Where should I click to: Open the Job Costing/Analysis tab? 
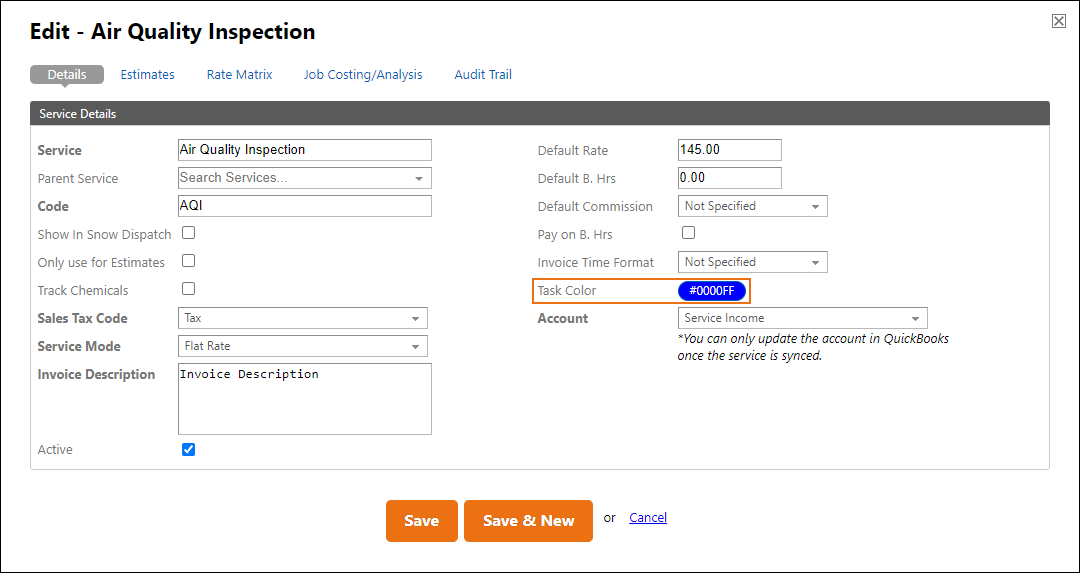(363, 74)
